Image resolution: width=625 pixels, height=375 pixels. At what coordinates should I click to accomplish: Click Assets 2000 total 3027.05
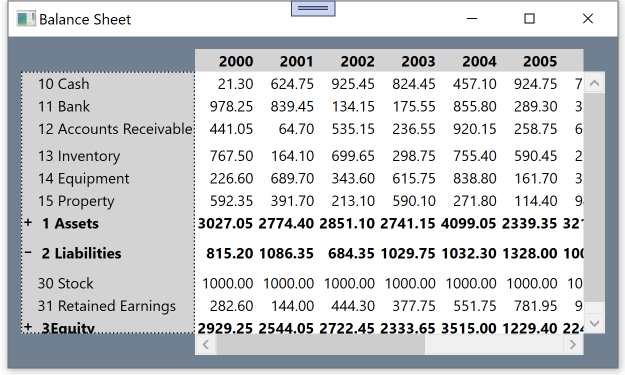click(x=225, y=224)
